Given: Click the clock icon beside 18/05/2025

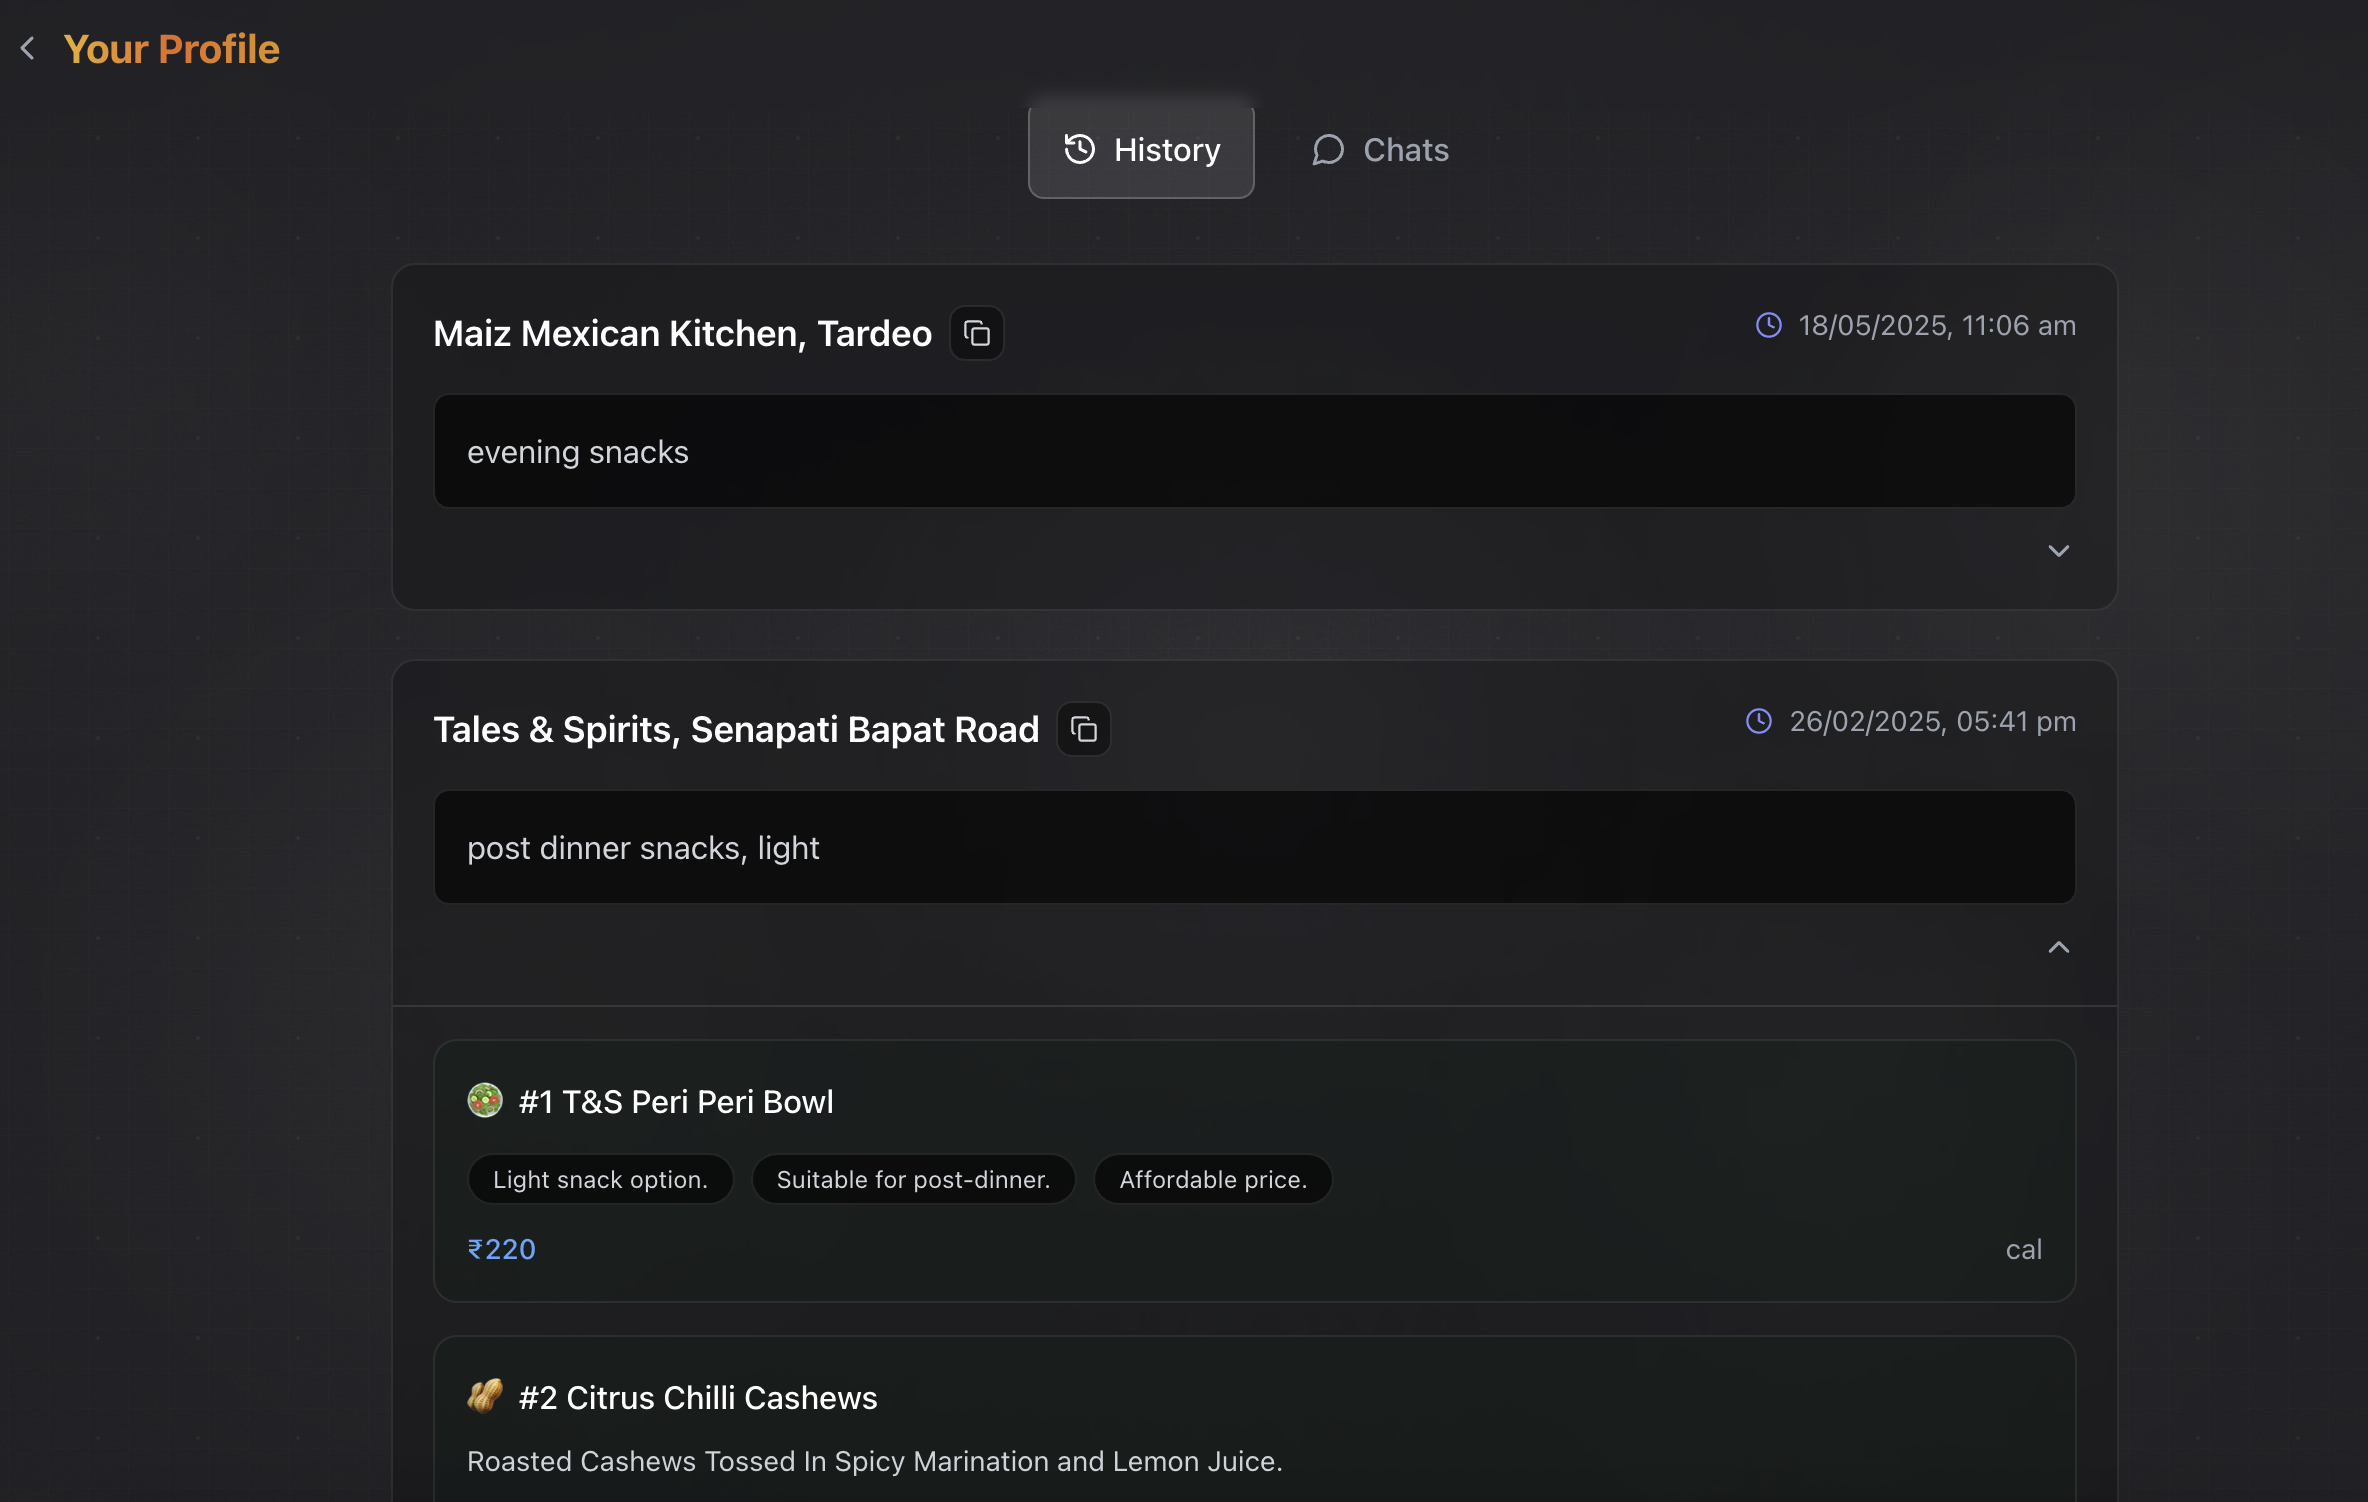Looking at the screenshot, I should 1768,326.
